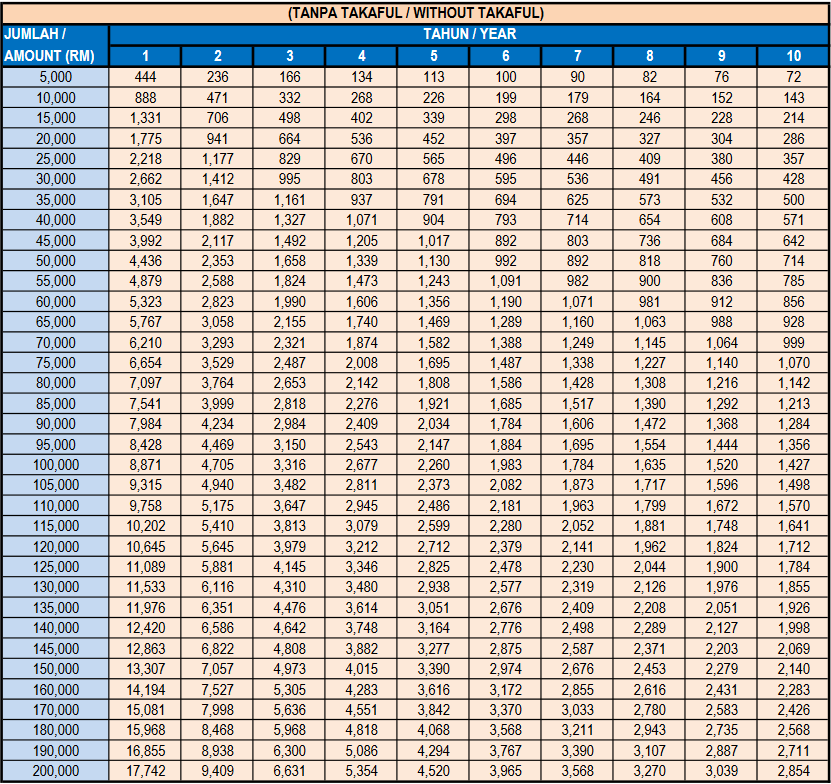Select the 100,000 amount row label
Image resolution: width=831 pixels, height=784 pixels.
click(x=55, y=465)
